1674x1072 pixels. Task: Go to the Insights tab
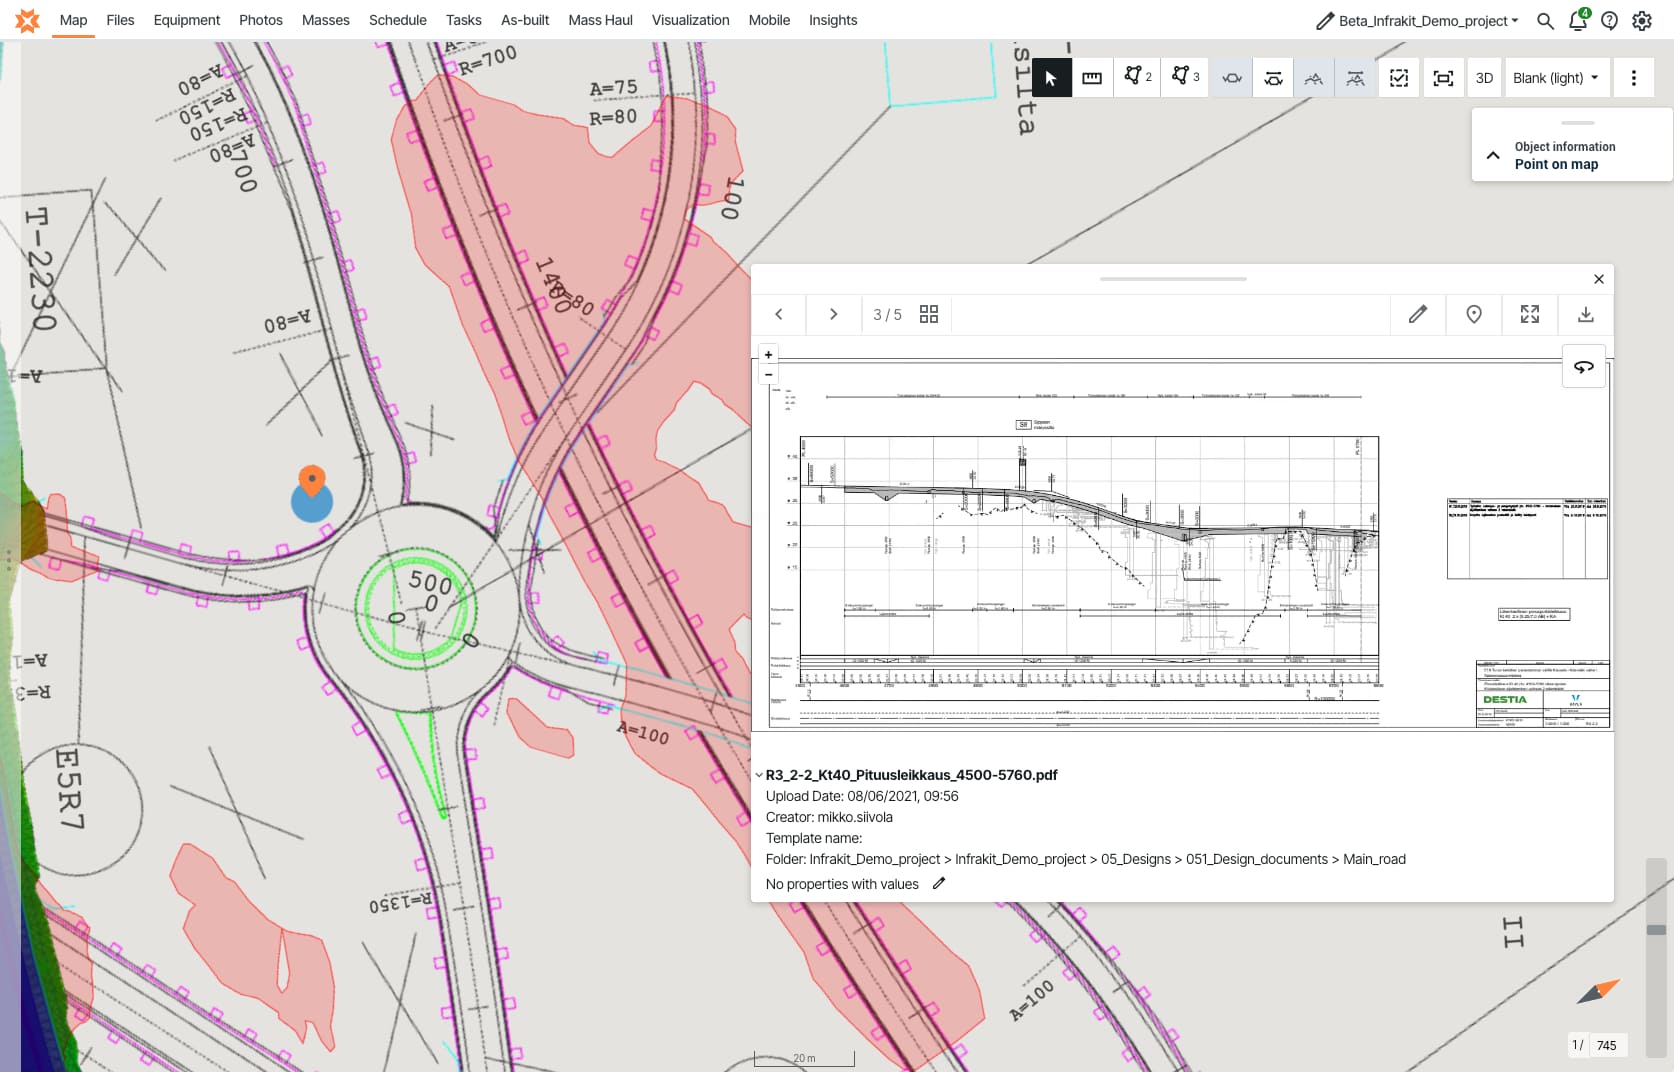[x=833, y=20]
